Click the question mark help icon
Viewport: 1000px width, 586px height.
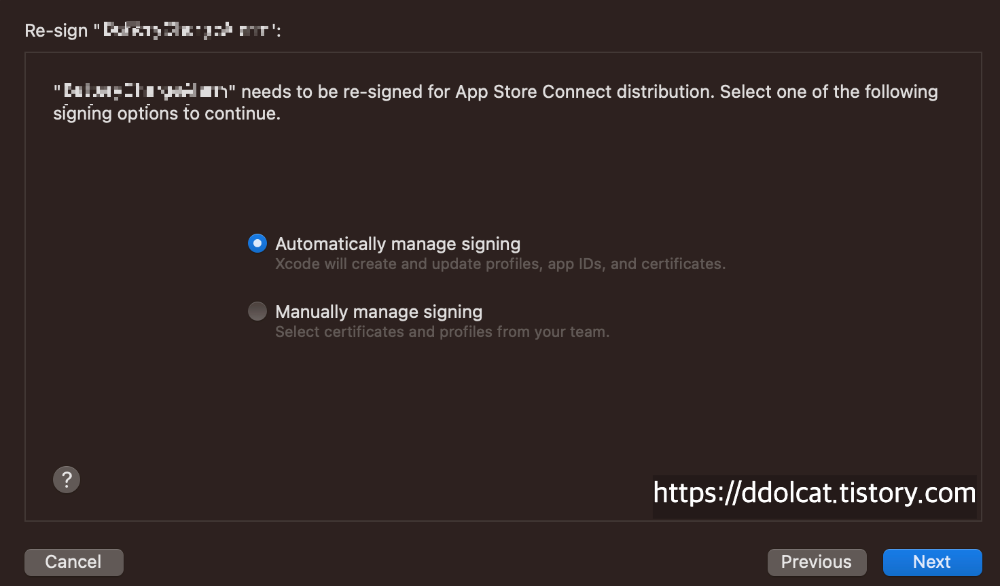point(66,479)
